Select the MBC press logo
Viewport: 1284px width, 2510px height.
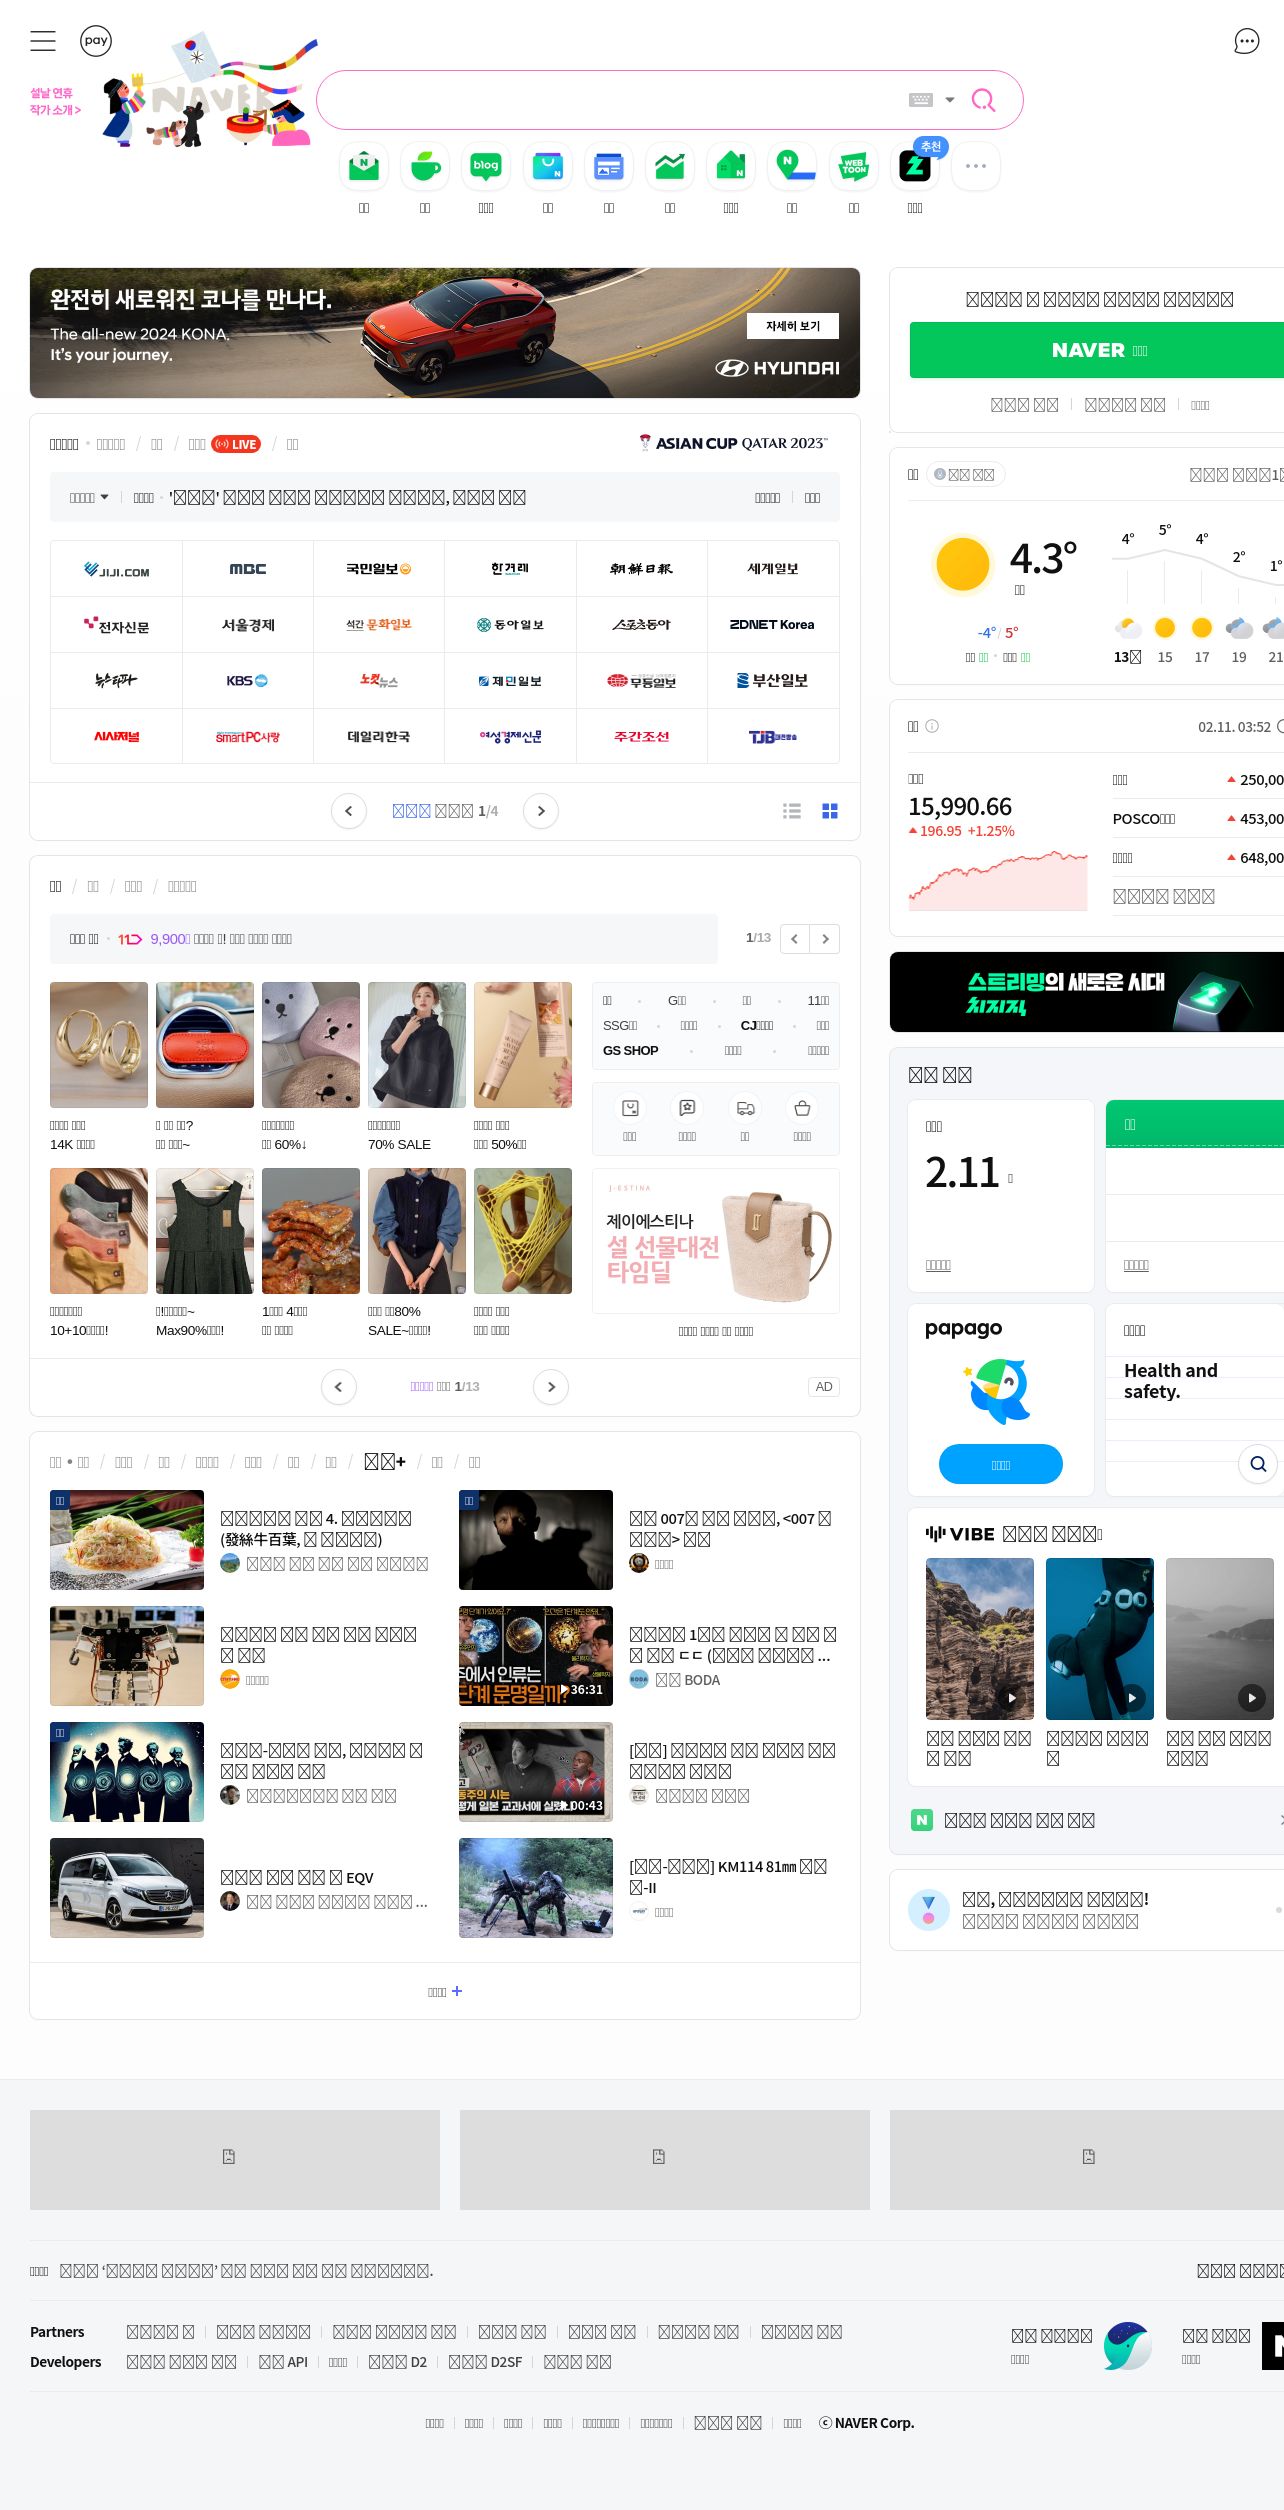(248, 569)
